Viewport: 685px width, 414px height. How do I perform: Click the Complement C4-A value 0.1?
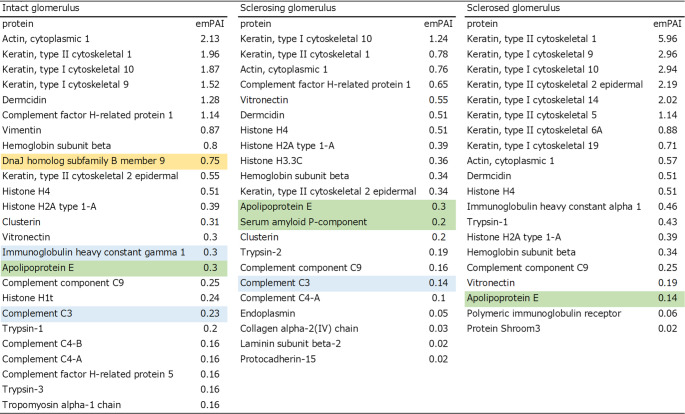click(x=438, y=298)
